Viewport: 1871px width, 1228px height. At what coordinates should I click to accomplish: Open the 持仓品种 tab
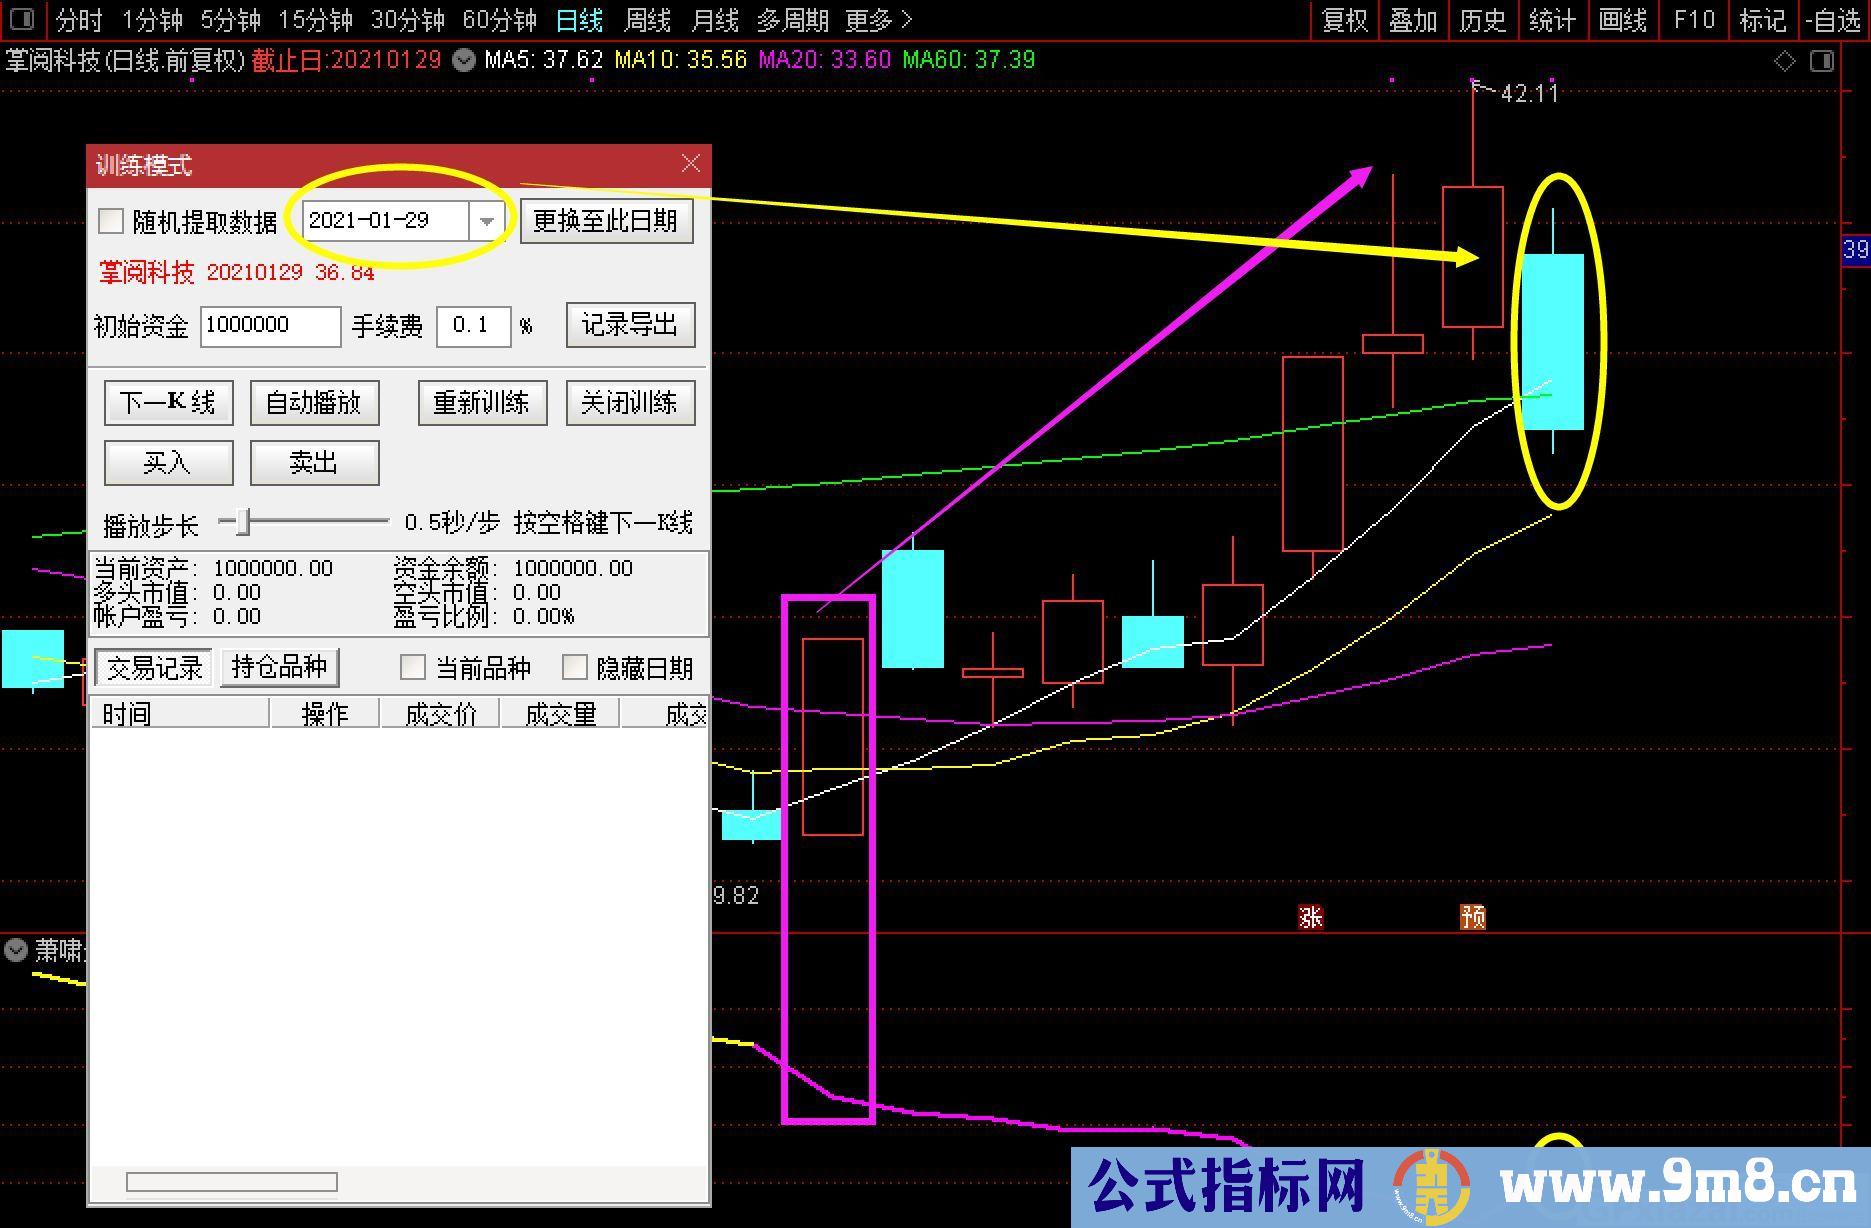coord(279,667)
